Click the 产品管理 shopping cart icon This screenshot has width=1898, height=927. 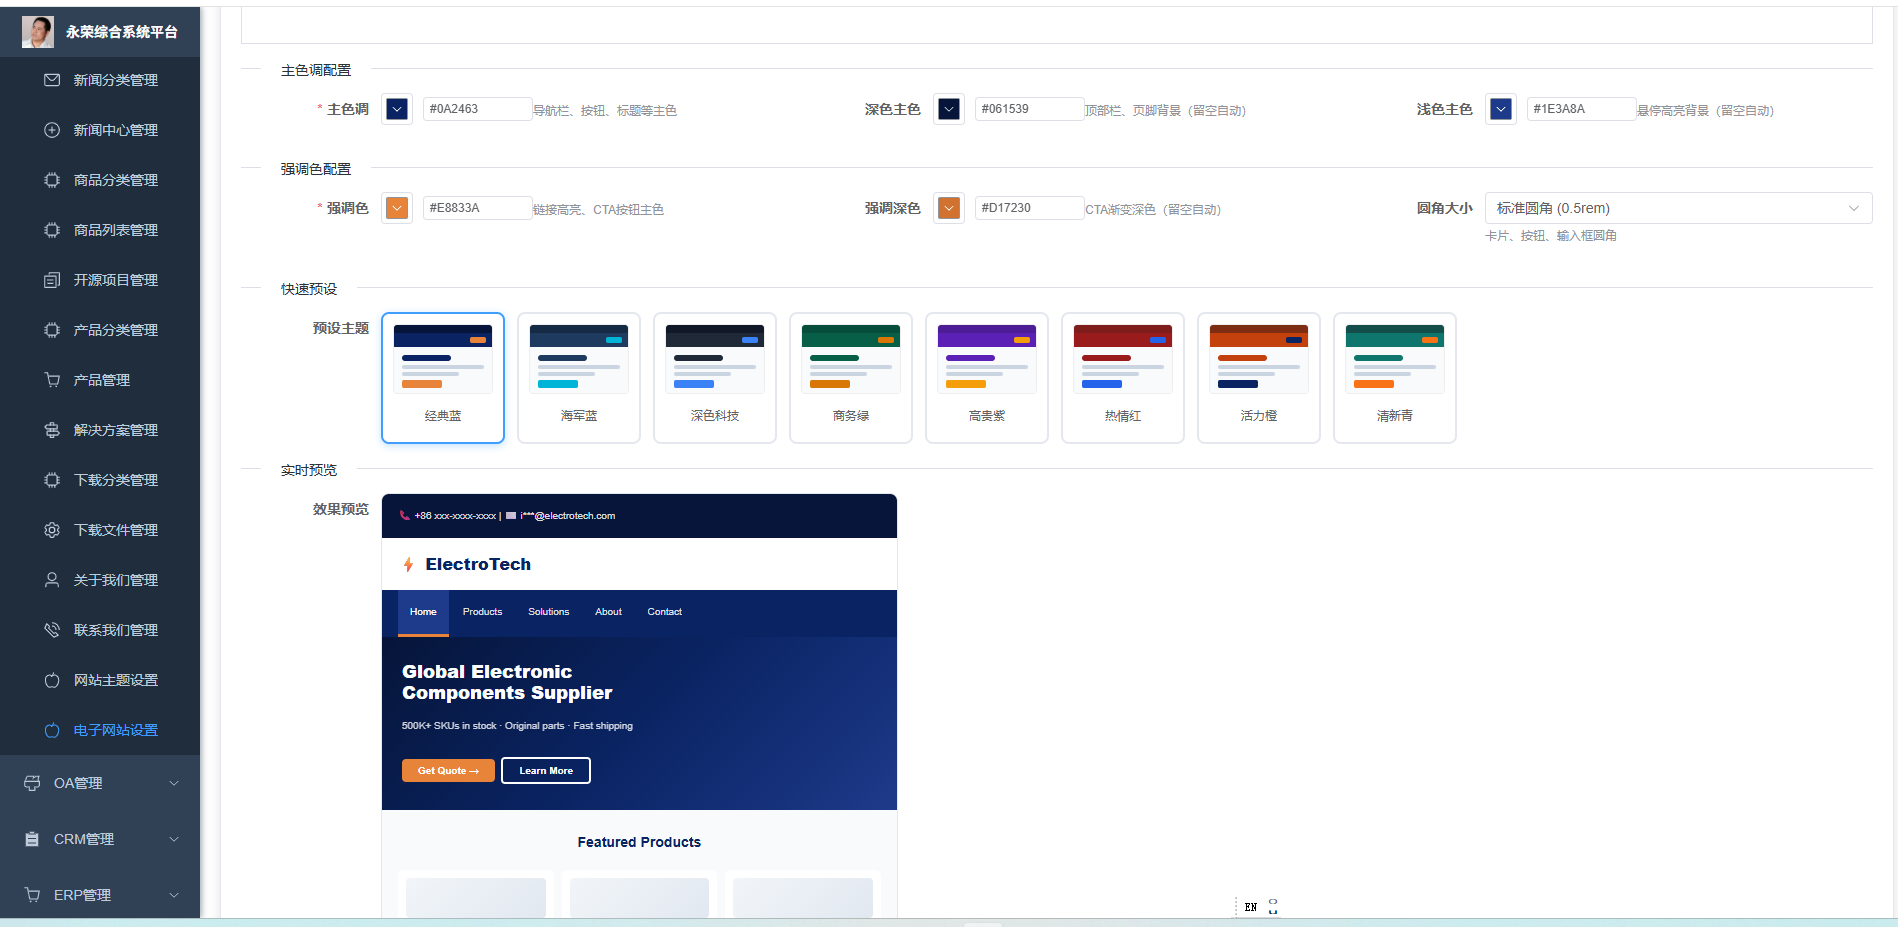tap(52, 380)
